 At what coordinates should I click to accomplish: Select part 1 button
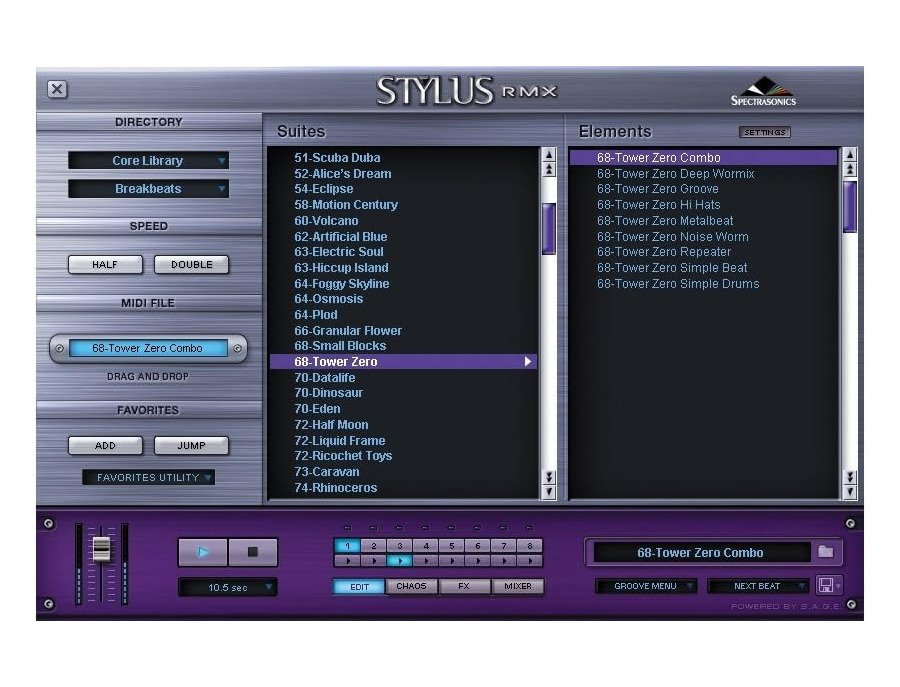pos(348,546)
